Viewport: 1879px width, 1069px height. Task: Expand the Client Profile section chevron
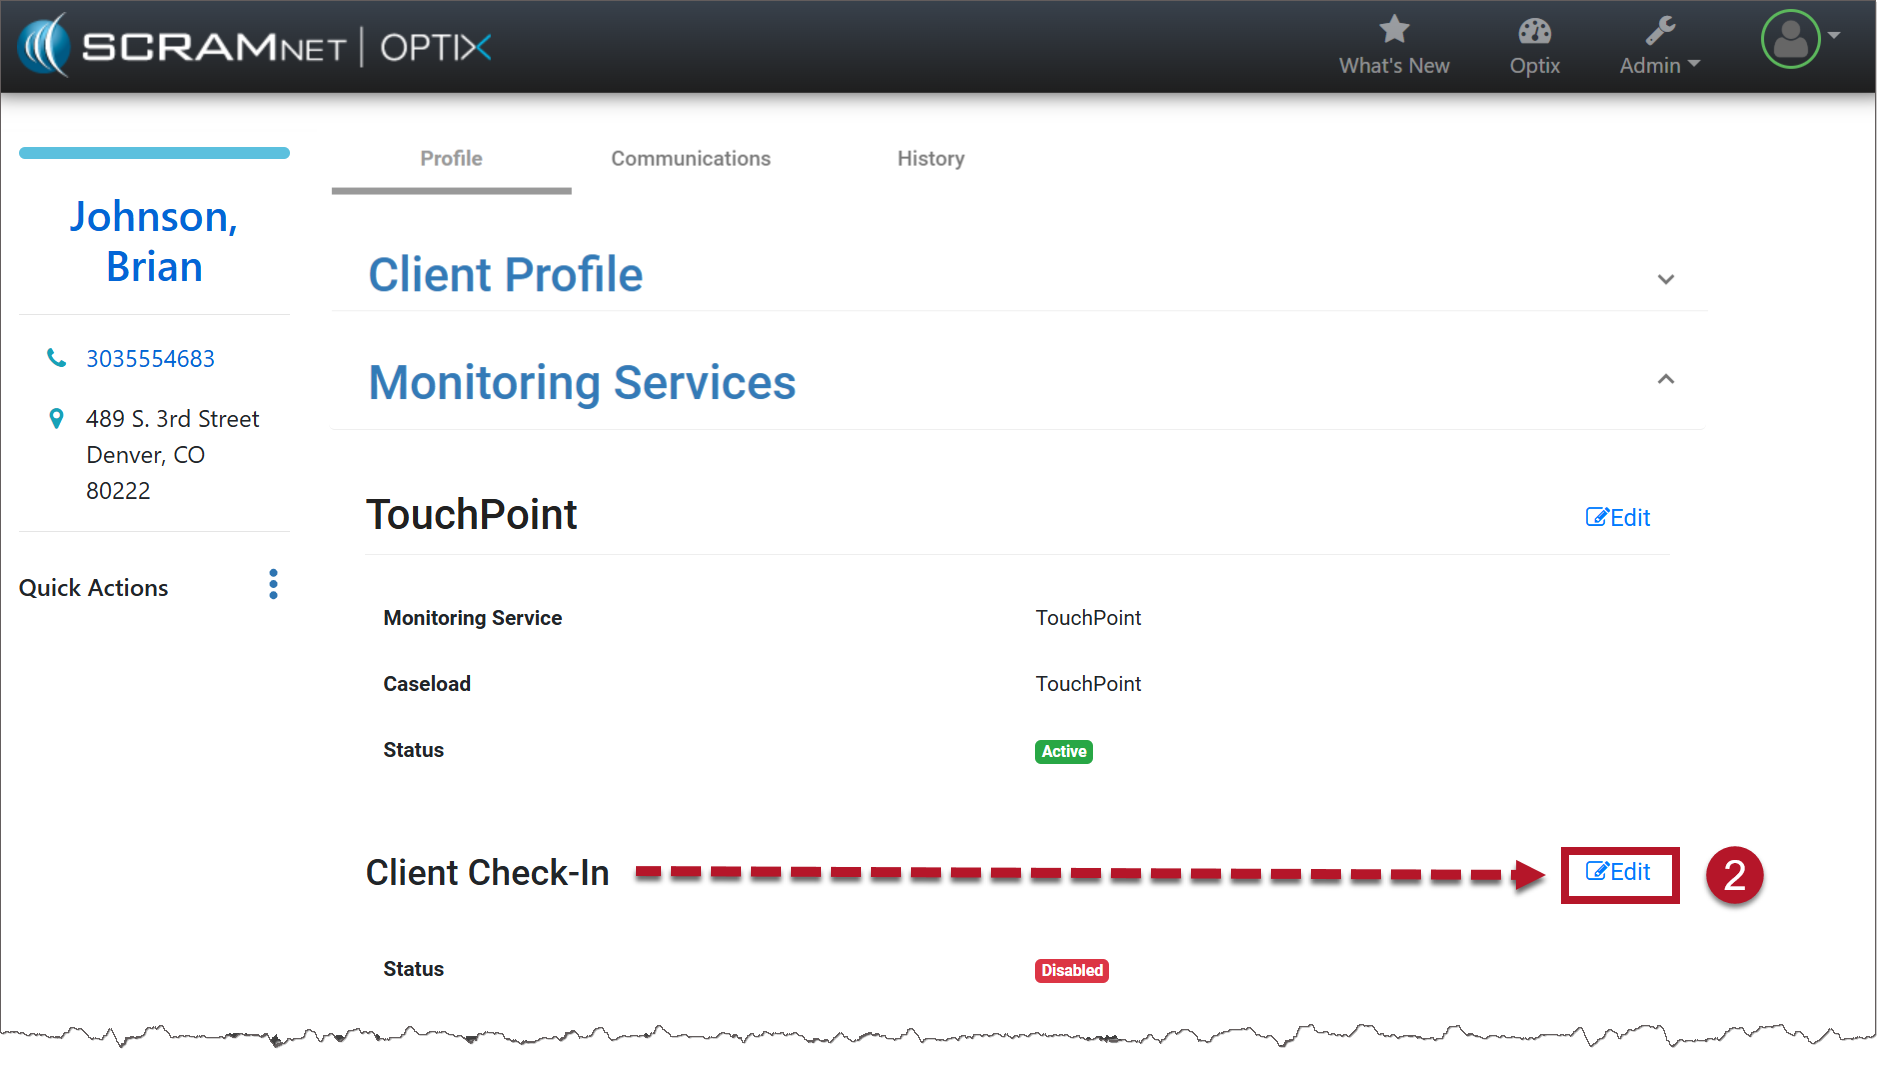[x=1665, y=279]
